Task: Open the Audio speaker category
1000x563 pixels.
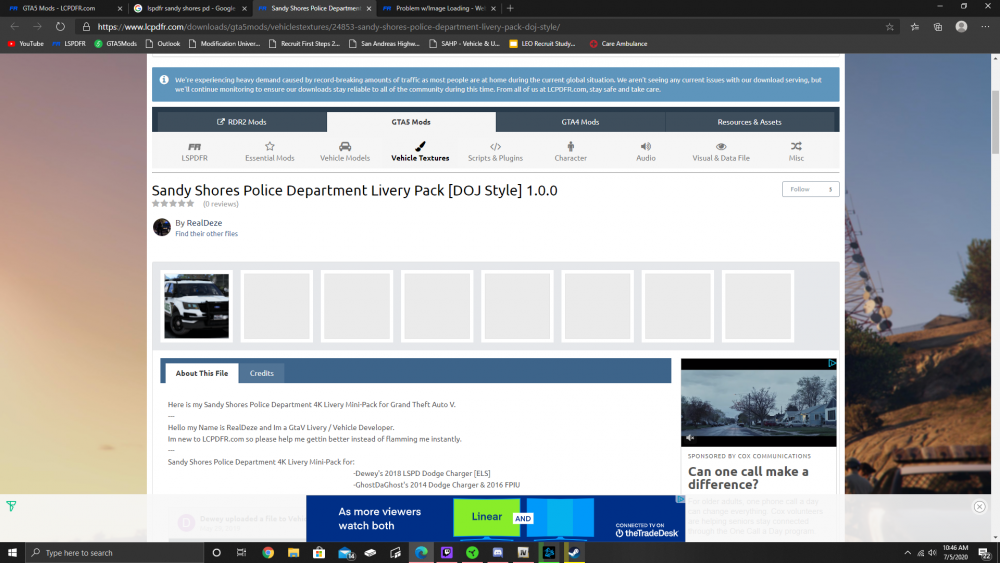Action: pyautogui.click(x=646, y=152)
